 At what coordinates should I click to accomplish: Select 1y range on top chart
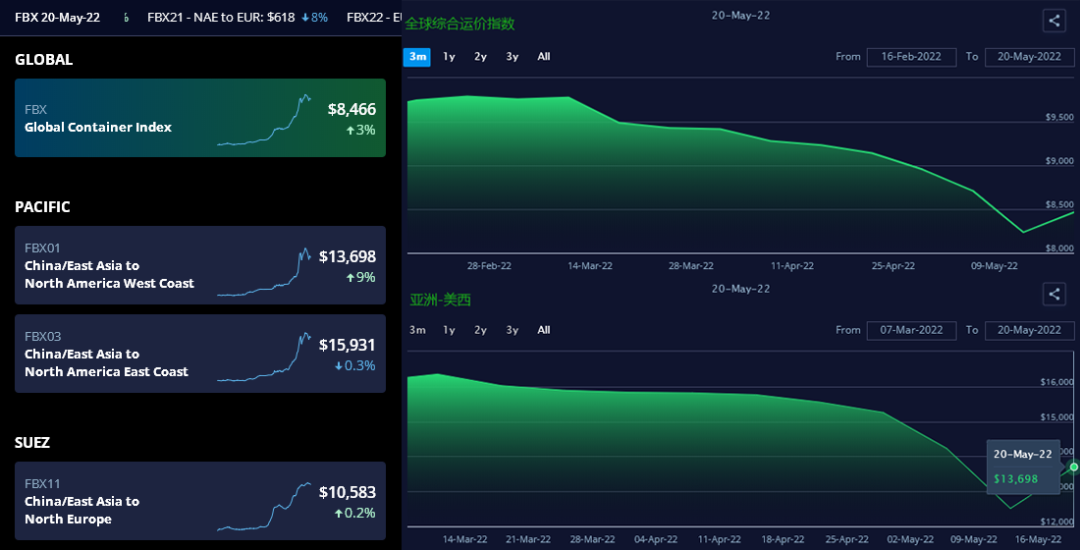pos(449,57)
